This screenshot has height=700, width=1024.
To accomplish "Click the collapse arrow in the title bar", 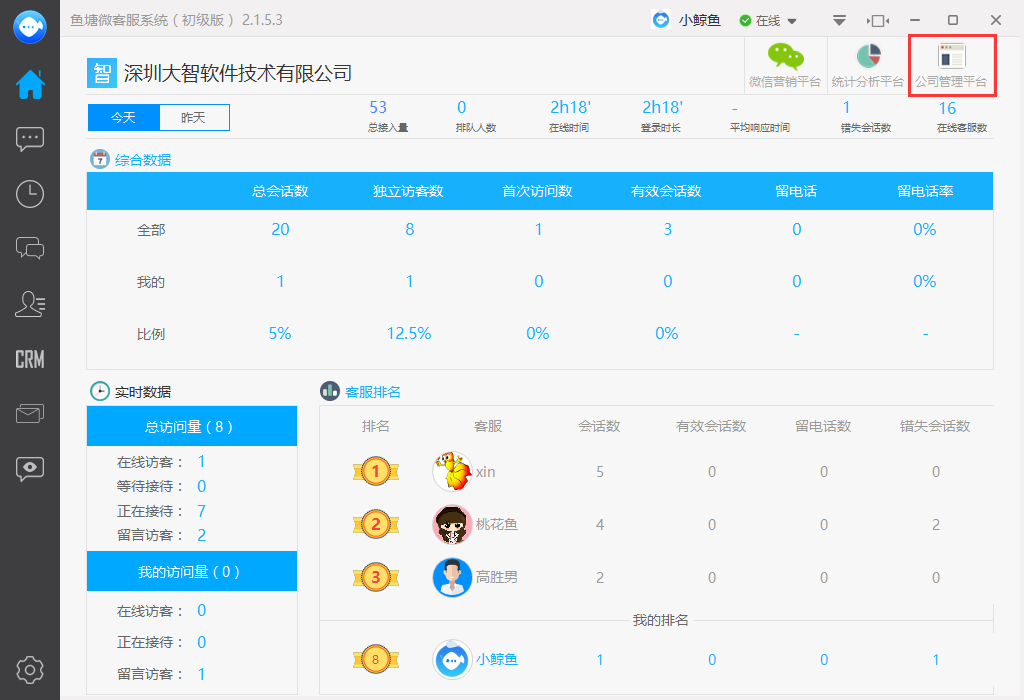I will [839, 19].
